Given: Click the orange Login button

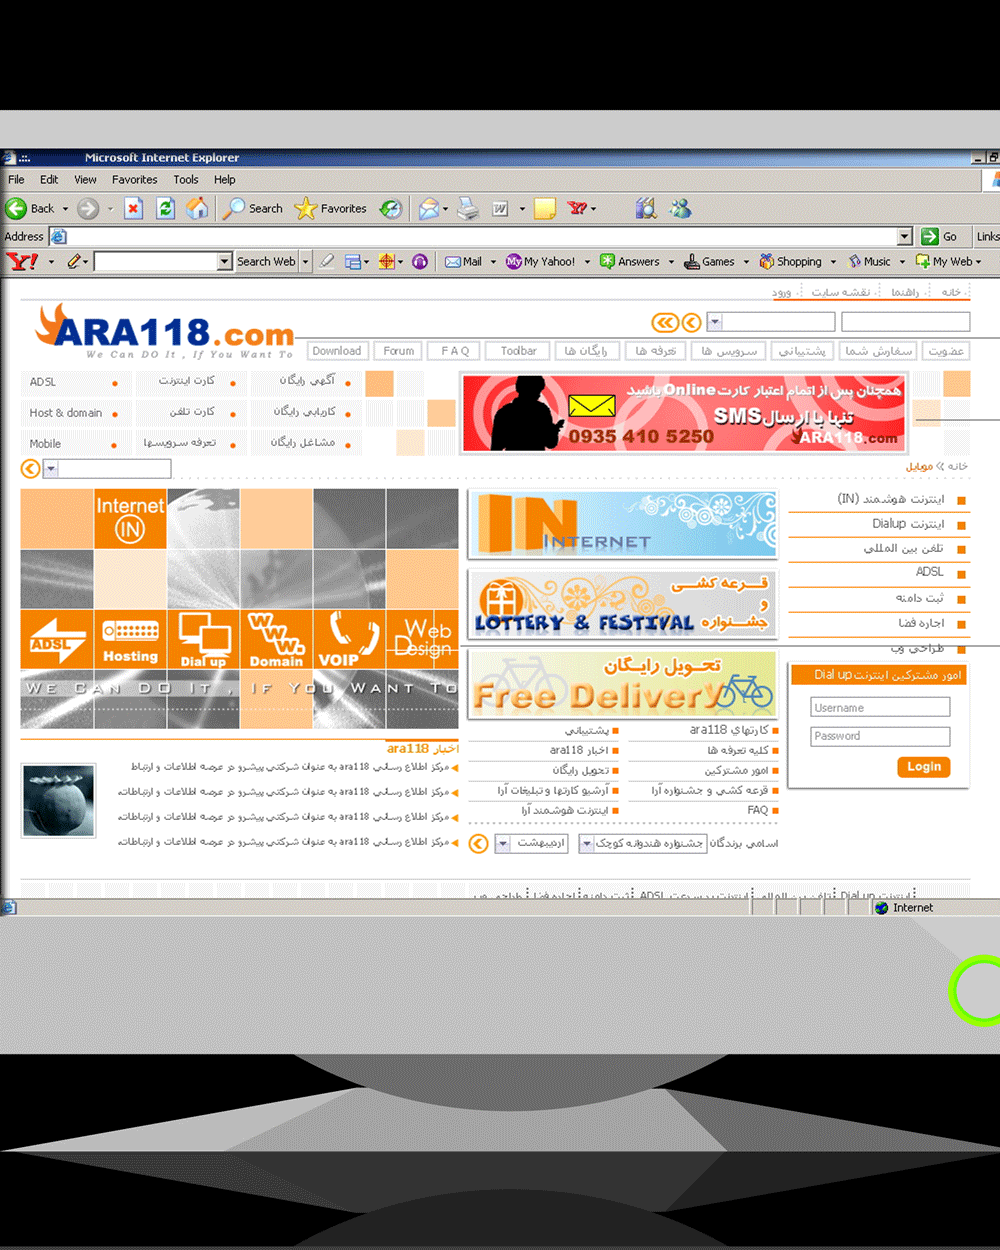Looking at the screenshot, I should click(923, 767).
